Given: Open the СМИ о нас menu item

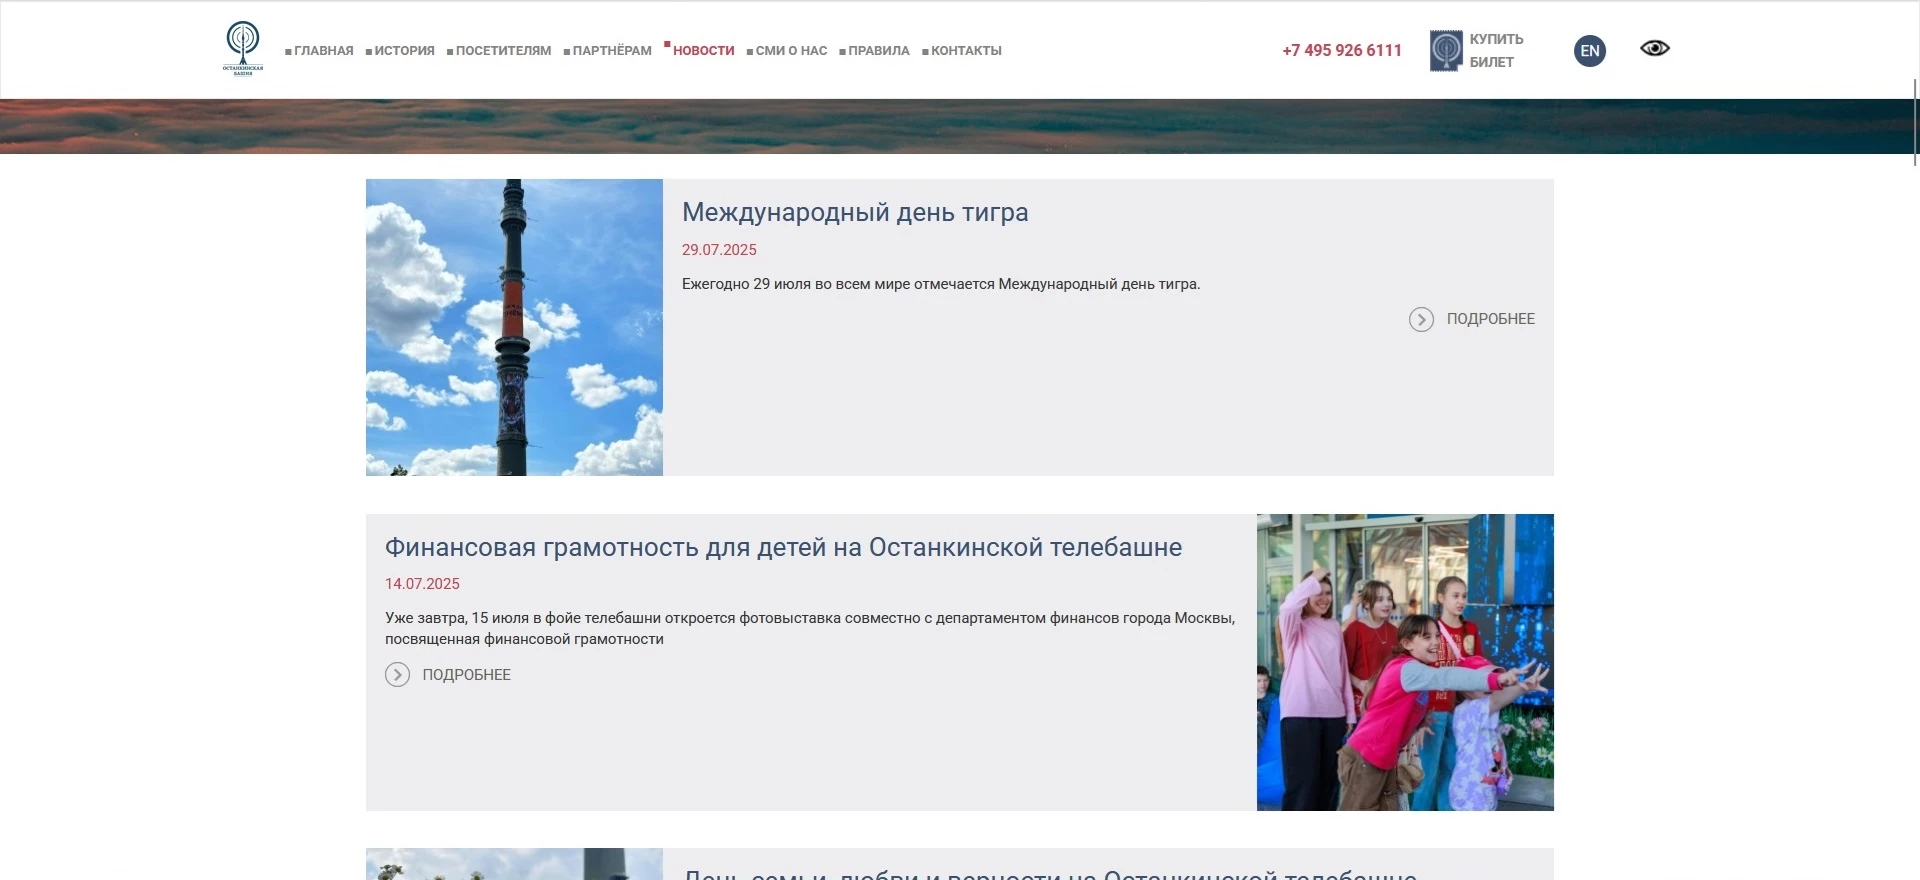Looking at the screenshot, I should point(791,51).
